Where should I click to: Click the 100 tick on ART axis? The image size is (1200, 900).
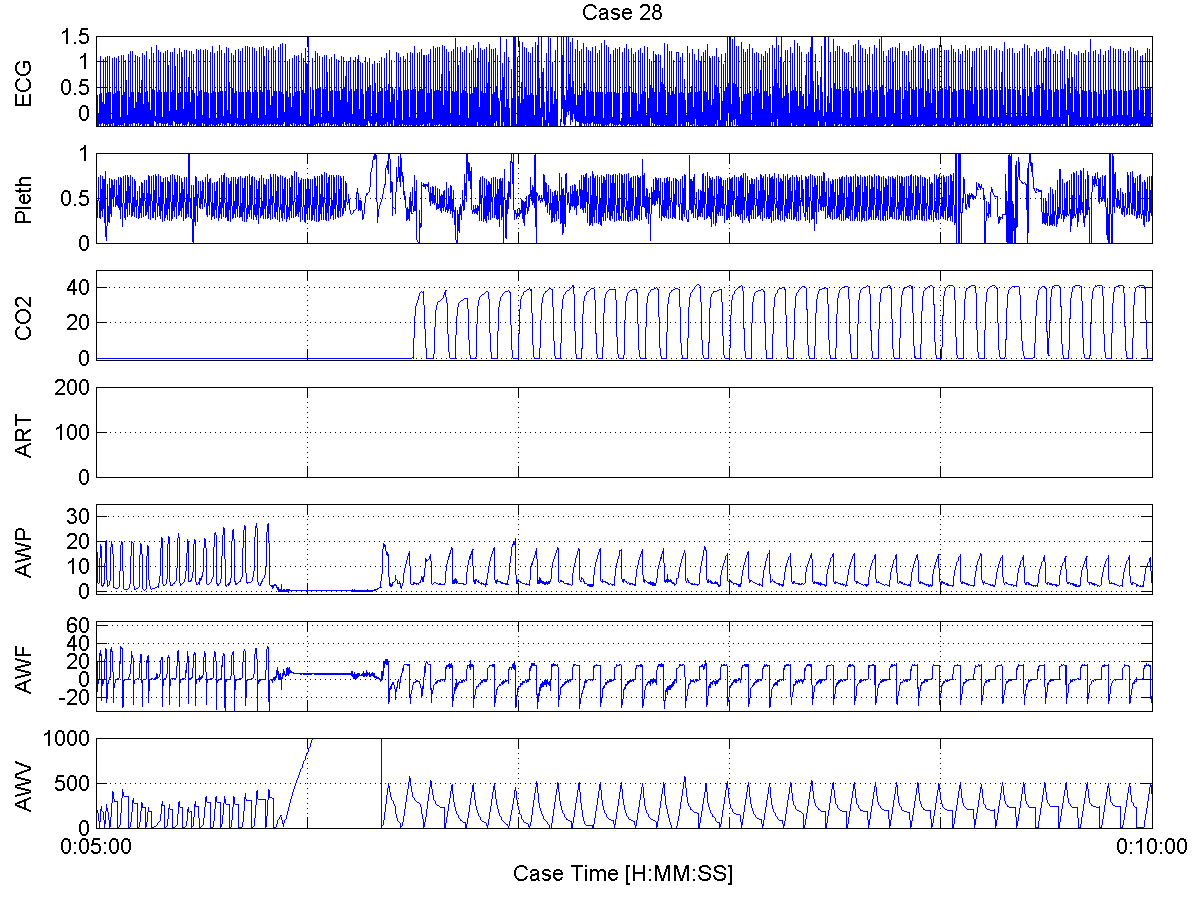[x=75, y=432]
